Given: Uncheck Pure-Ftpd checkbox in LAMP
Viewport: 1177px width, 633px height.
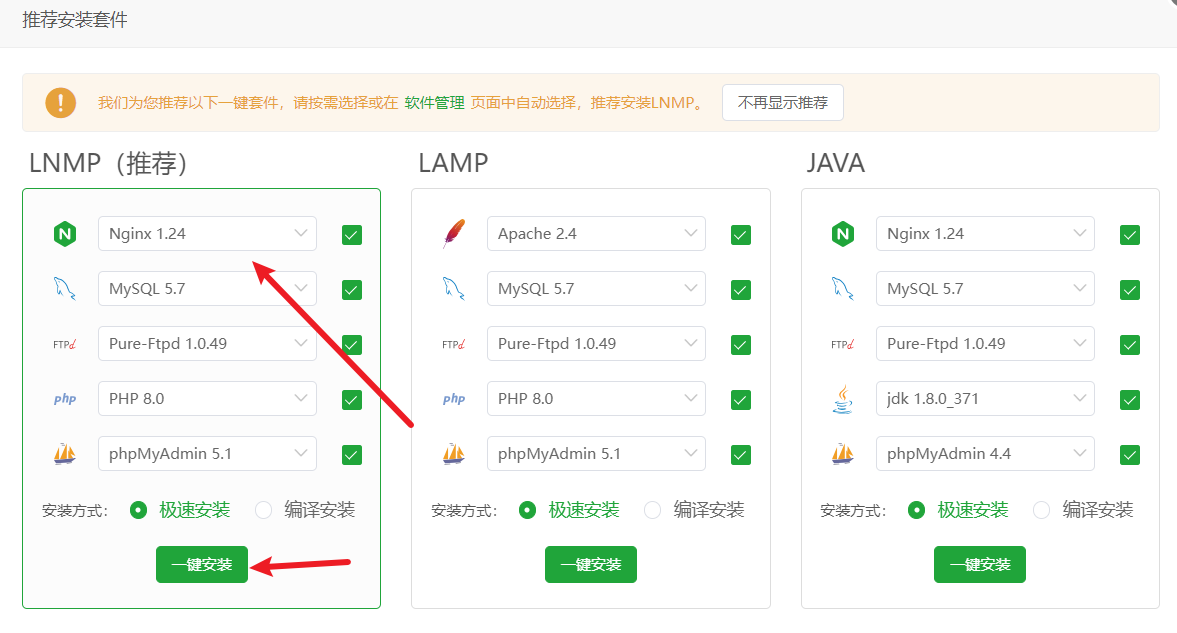Looking at the screenshot, I should [x=741, y=345].
